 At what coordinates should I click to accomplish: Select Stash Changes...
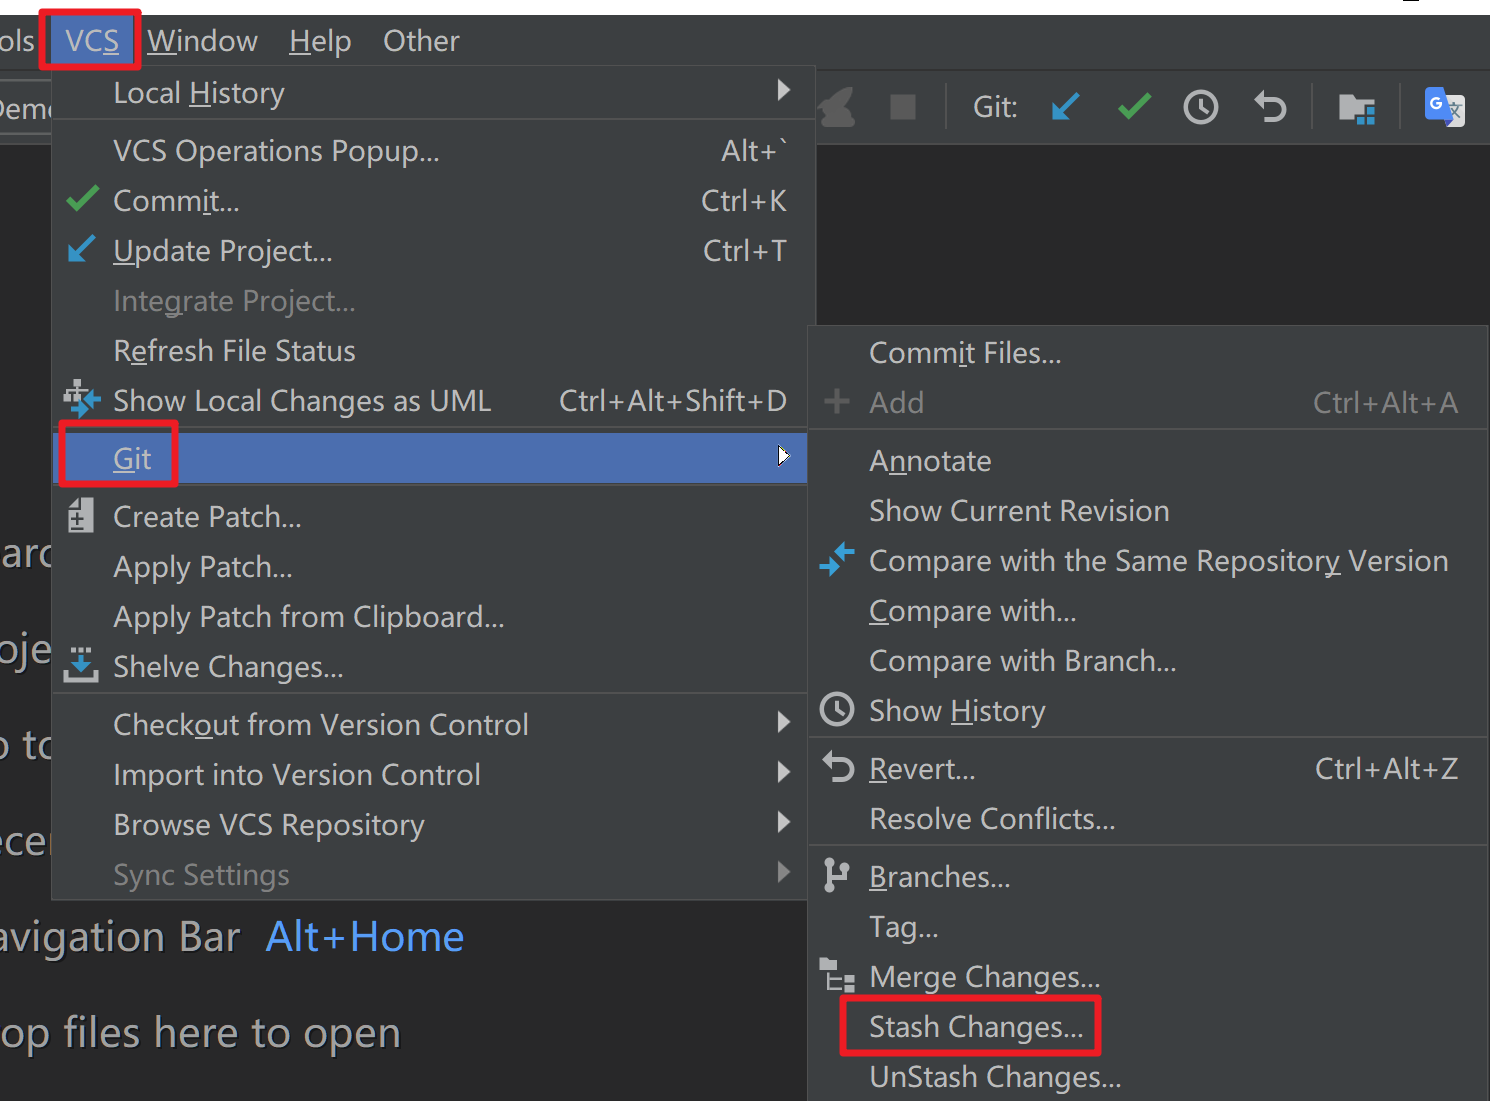click(1148, 1027)
